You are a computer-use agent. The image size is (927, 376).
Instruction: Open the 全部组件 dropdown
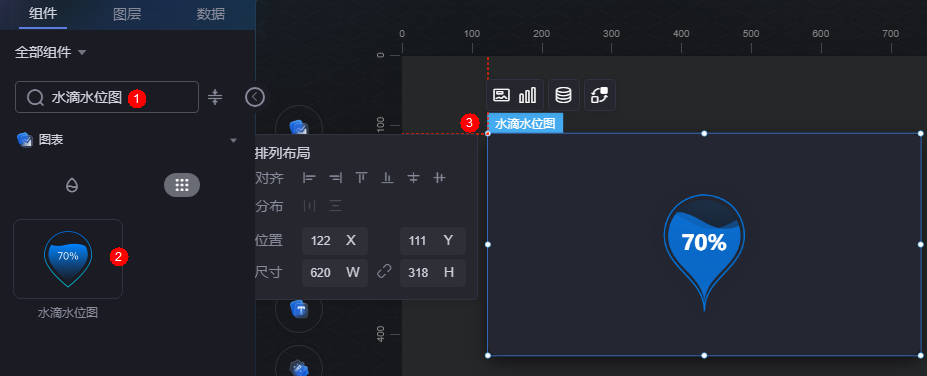click(51, 53)
